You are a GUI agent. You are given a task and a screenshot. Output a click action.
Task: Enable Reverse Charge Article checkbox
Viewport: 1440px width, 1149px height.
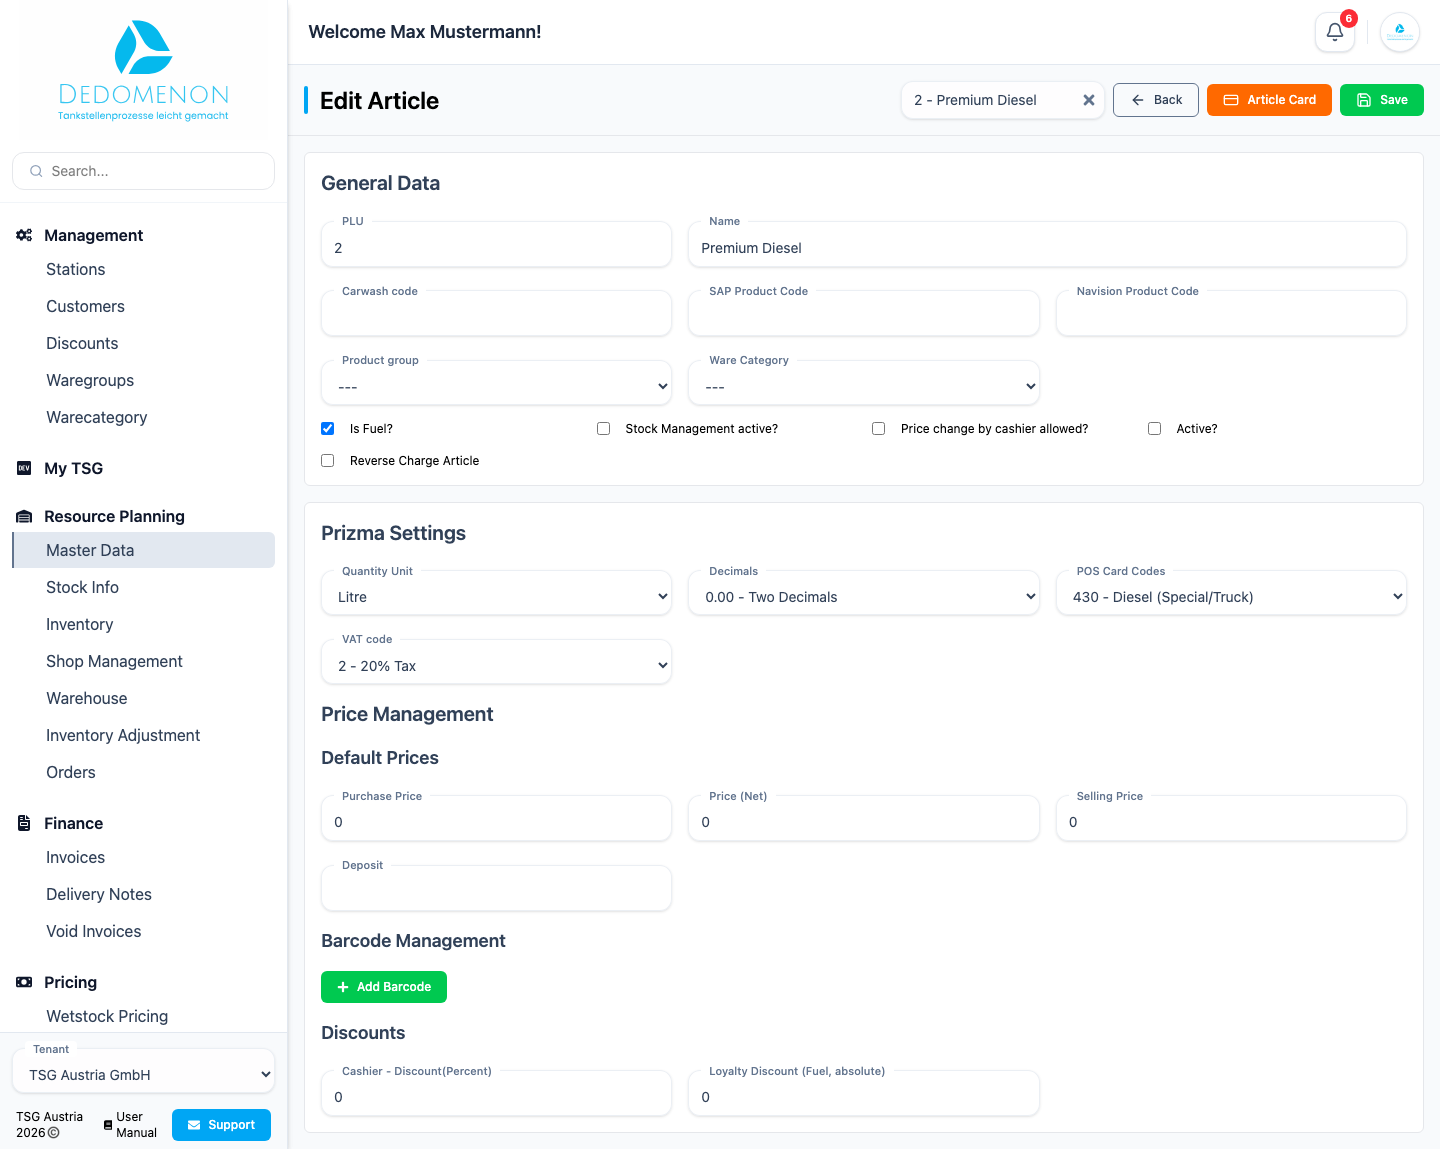coord(327,460)
